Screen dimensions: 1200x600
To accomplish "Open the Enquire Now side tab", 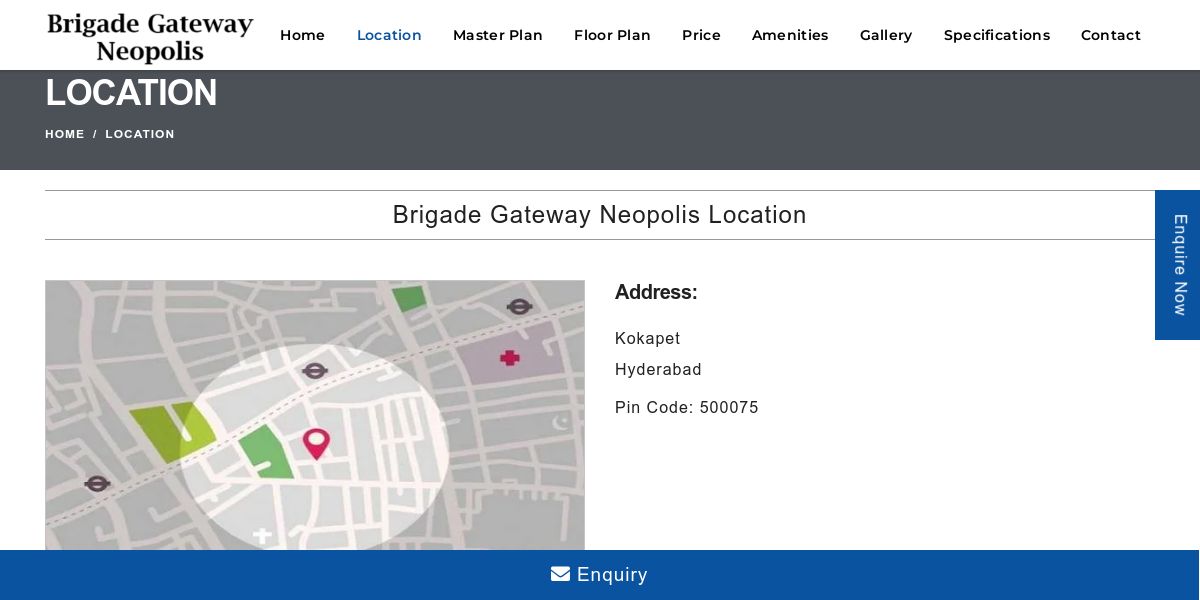I will tap(1178, 265).
